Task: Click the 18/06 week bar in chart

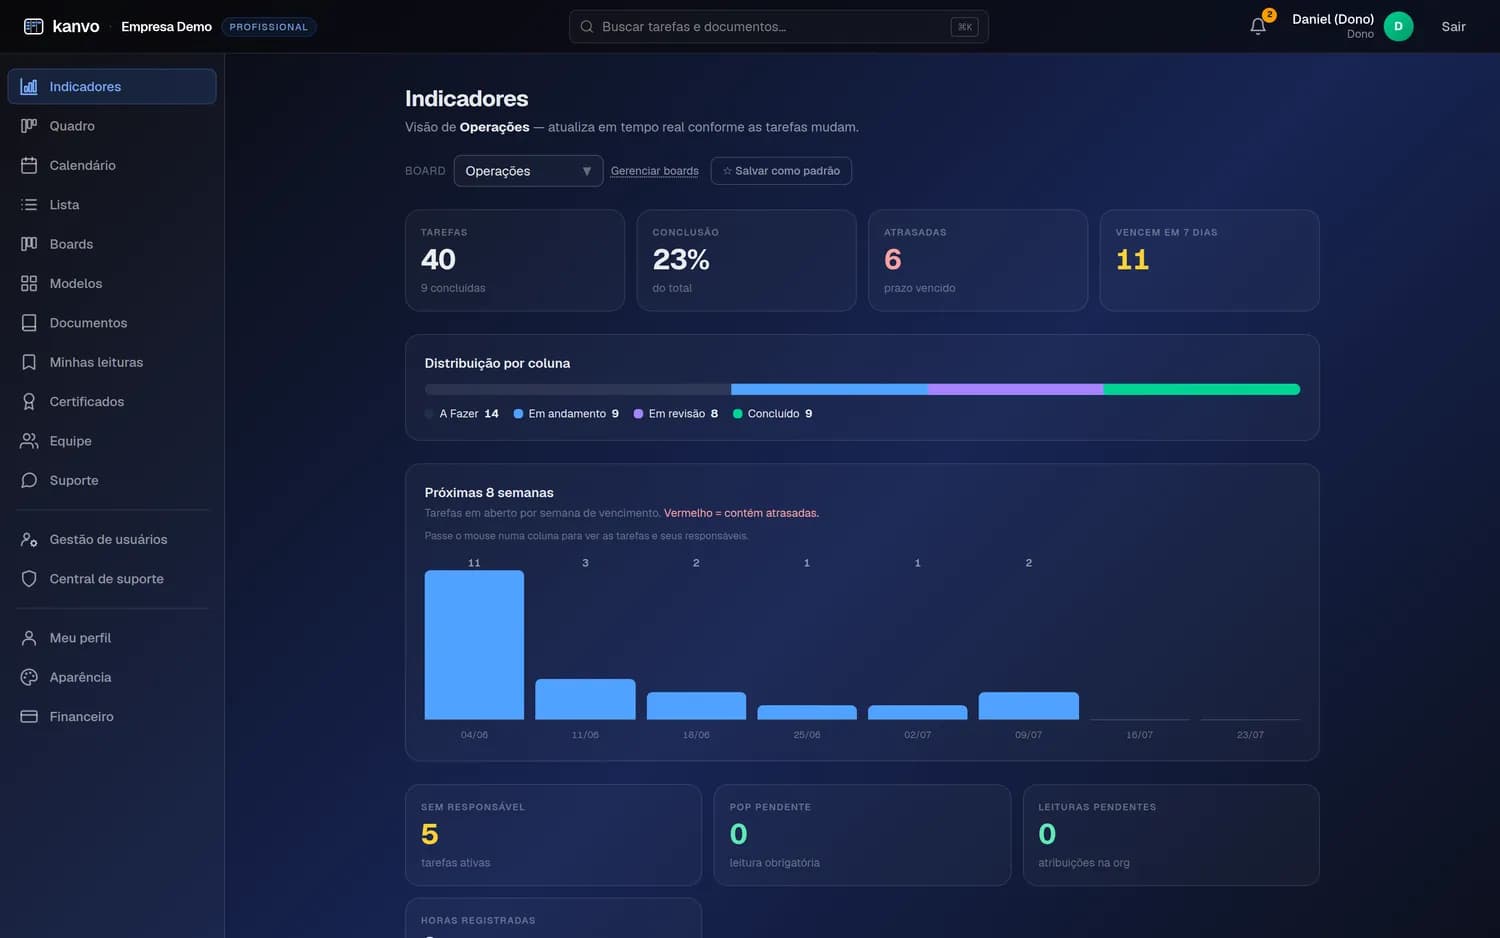Action: pyautogui.click(x=696, y=706)
